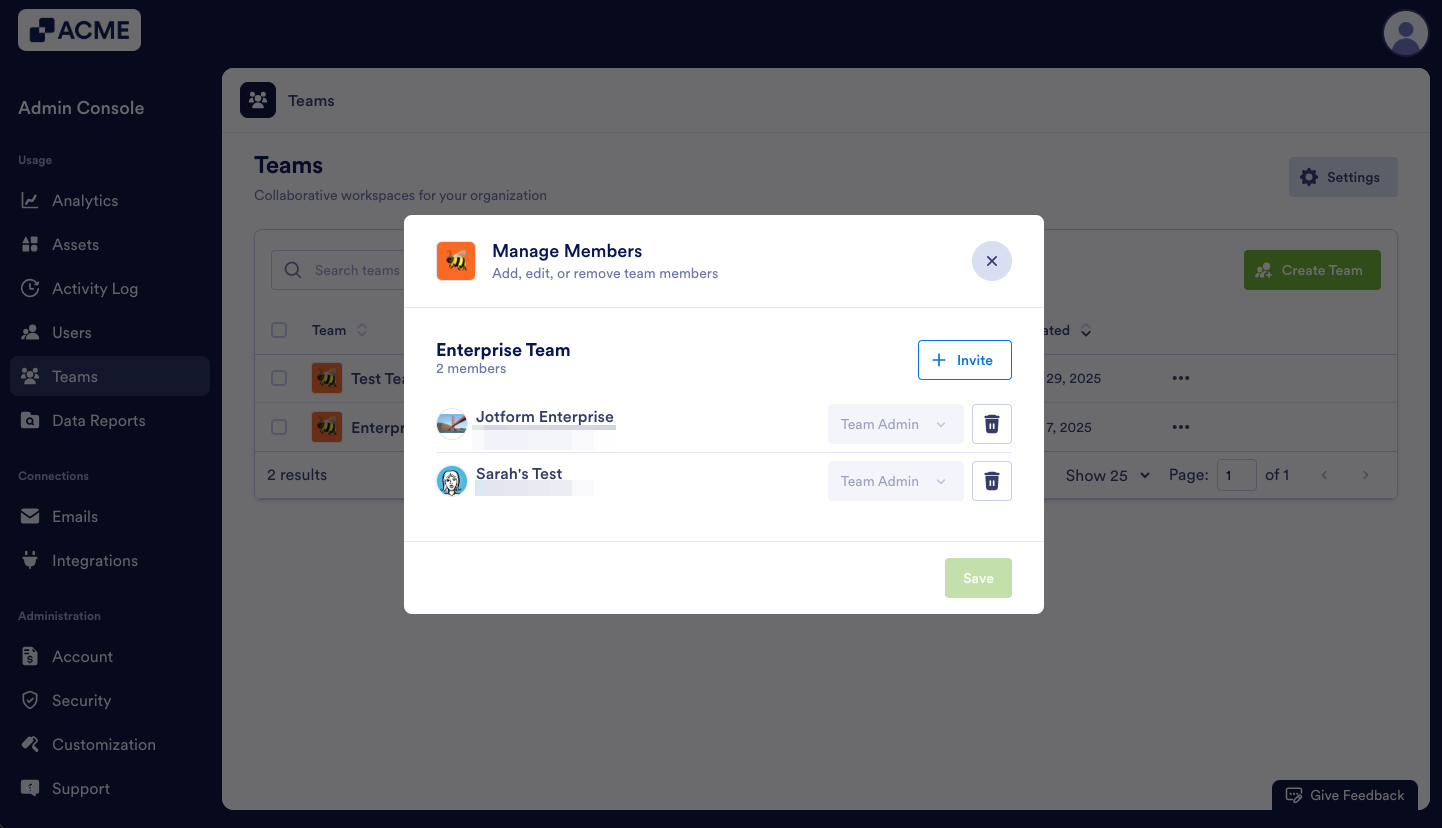Open Sarah's Test role dropdown
Viewport: 1442px width, 828px height.
pyautogui.click(x=895, y=481)
